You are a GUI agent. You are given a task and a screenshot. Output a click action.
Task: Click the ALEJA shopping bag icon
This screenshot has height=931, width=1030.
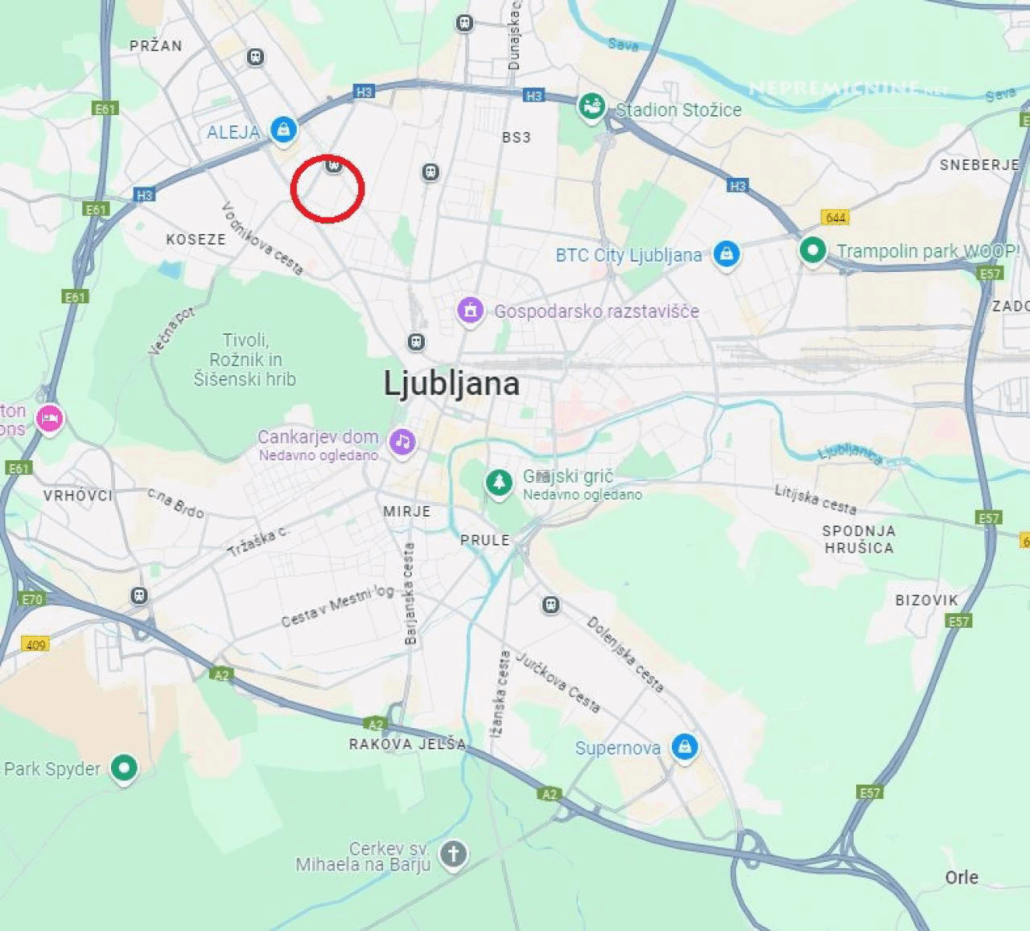point(283,129)
